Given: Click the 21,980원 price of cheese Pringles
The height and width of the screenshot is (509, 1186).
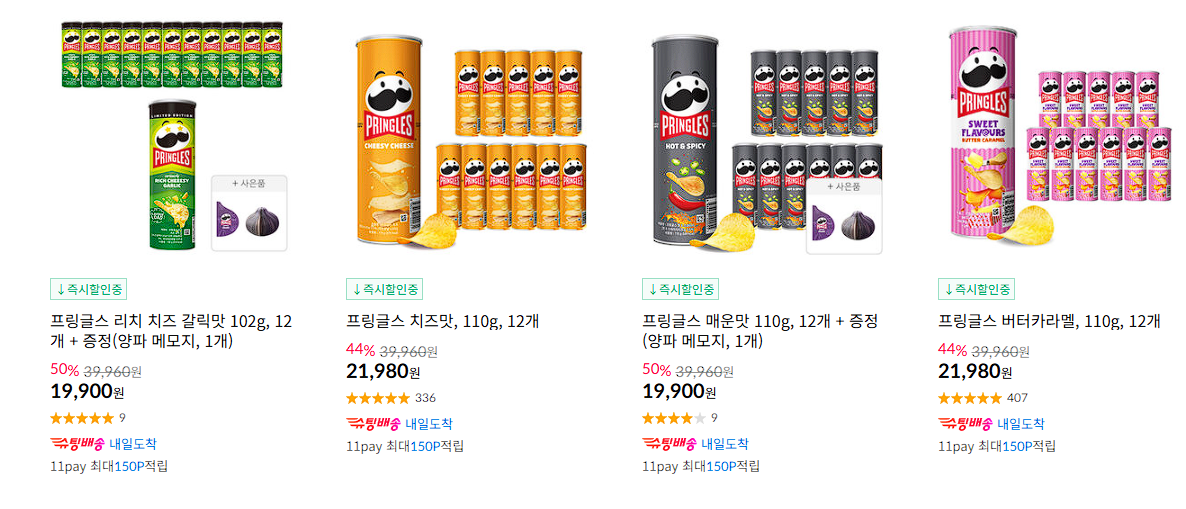Looking at the screenshot, I should click(383, 371).
